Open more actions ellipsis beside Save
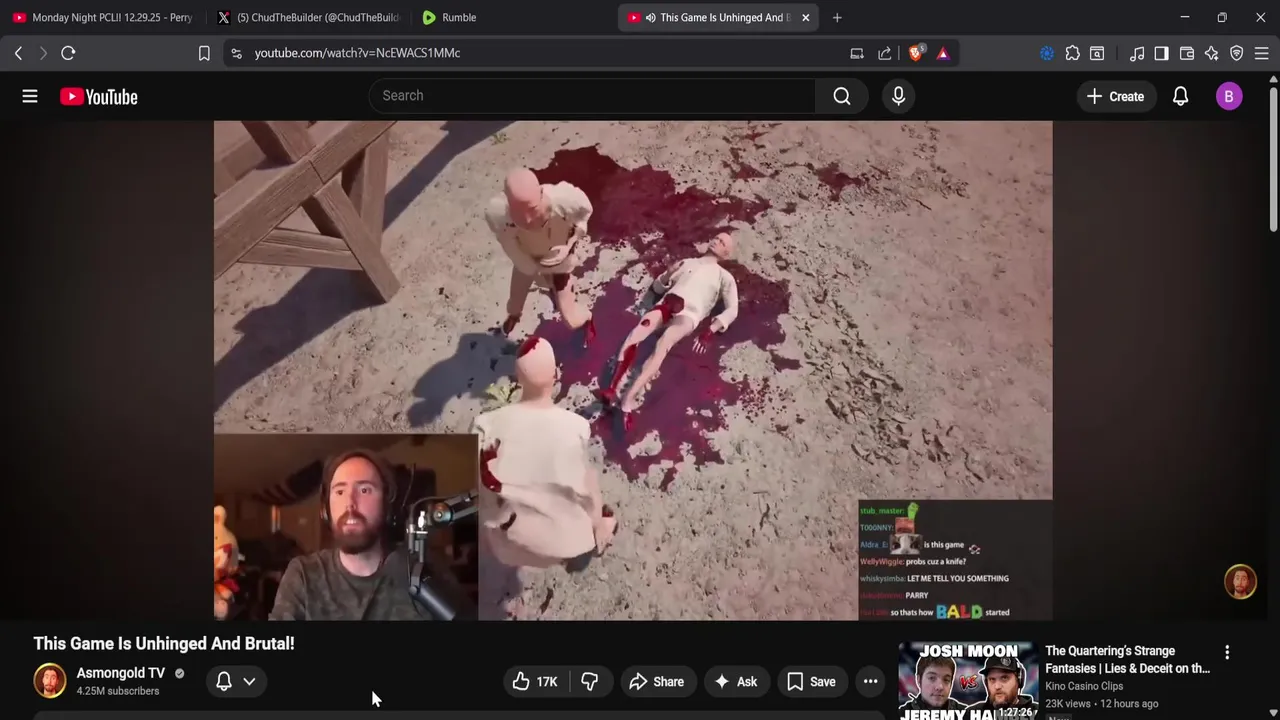 (870, 681)
